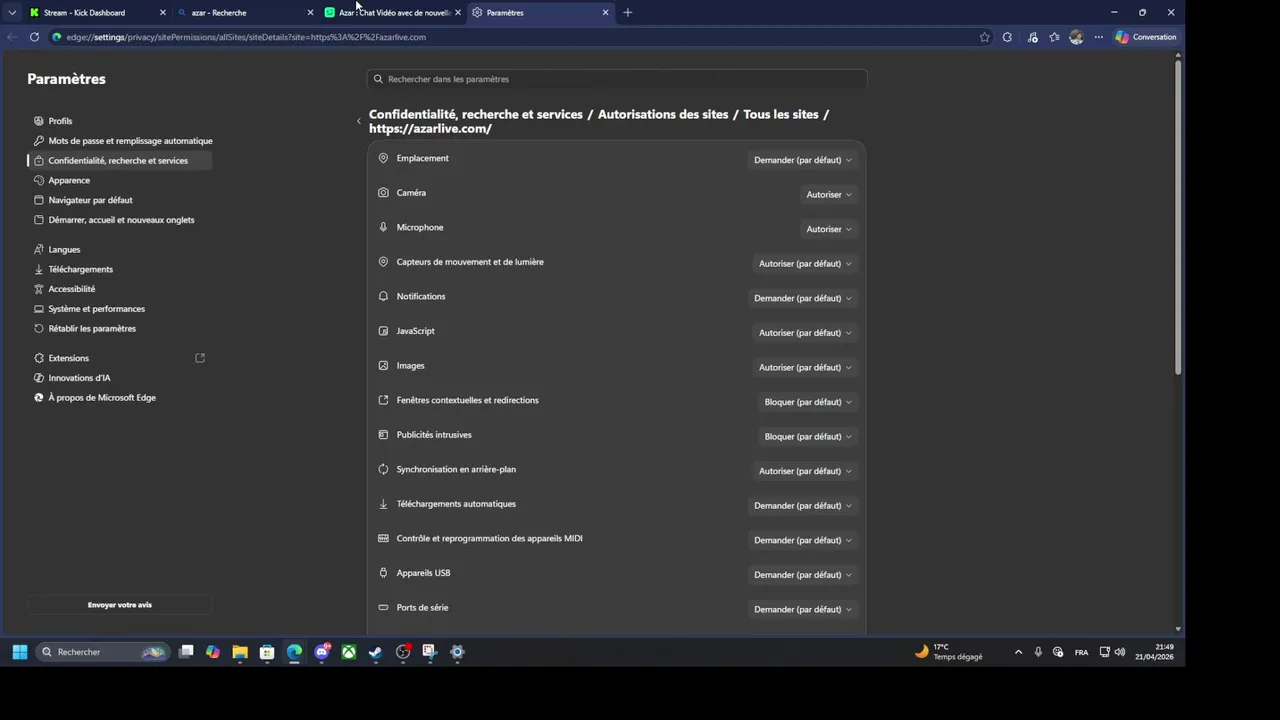
Task: Click the USB icon beside Appareils USB
Action: pos(383,573)
